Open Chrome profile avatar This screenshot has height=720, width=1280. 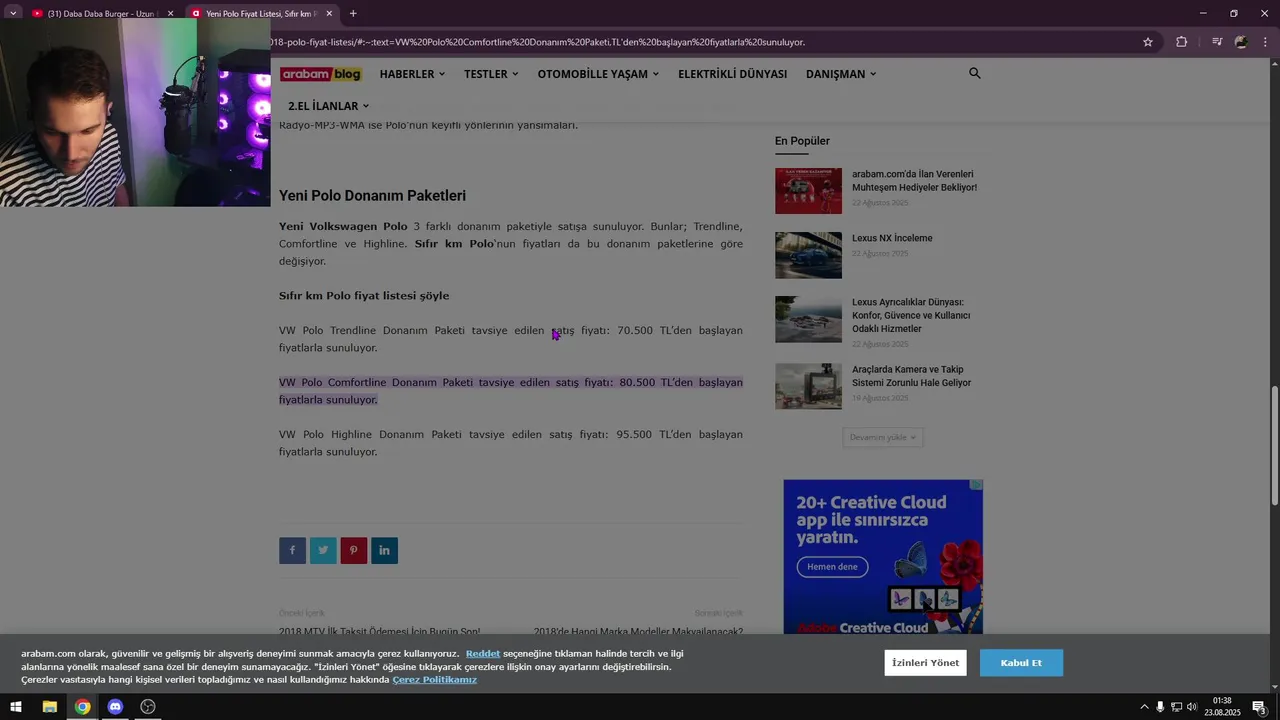point(1241,42)
